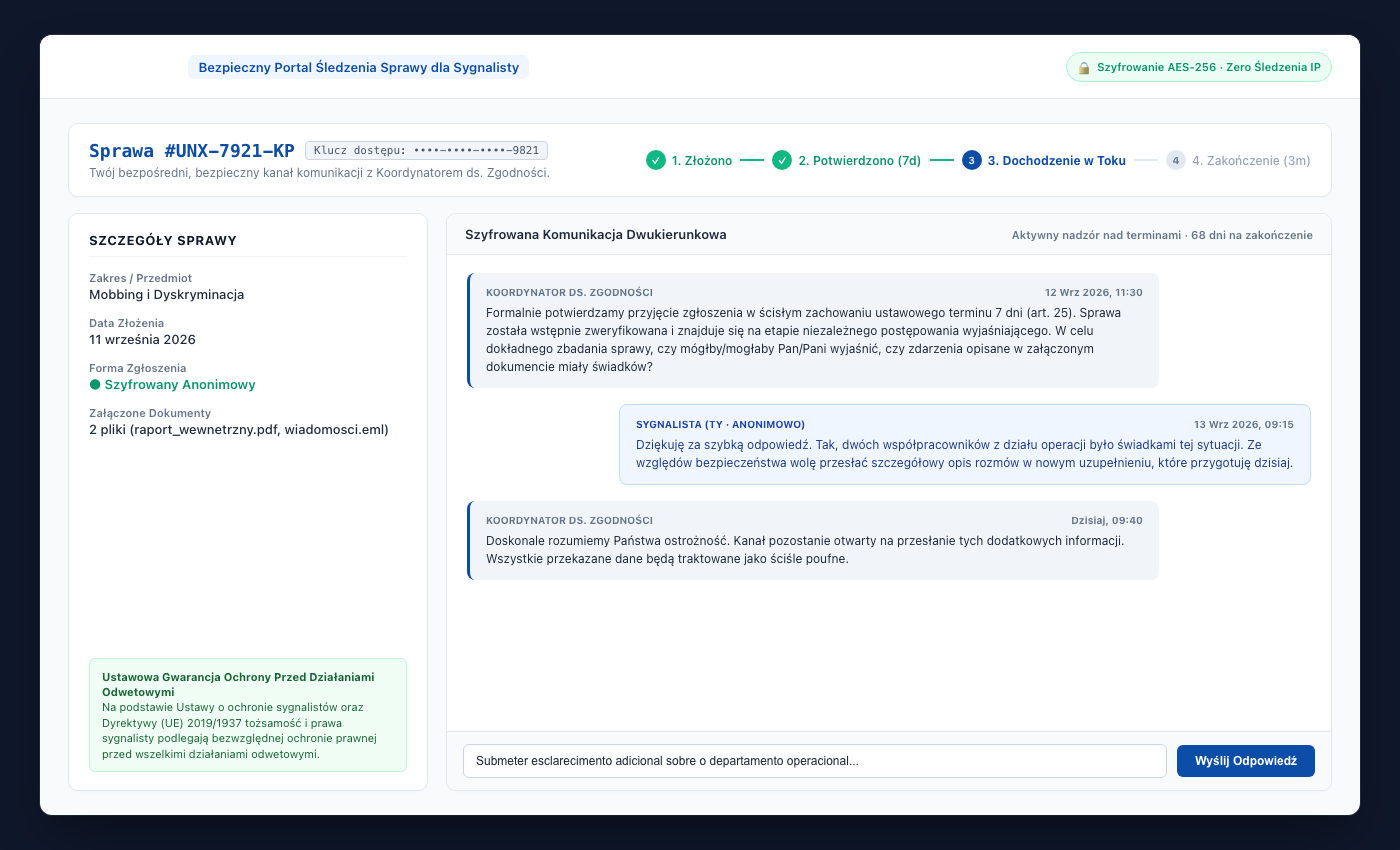Click timestamp Dzisiaj, 09:40

coord(1107,521)
